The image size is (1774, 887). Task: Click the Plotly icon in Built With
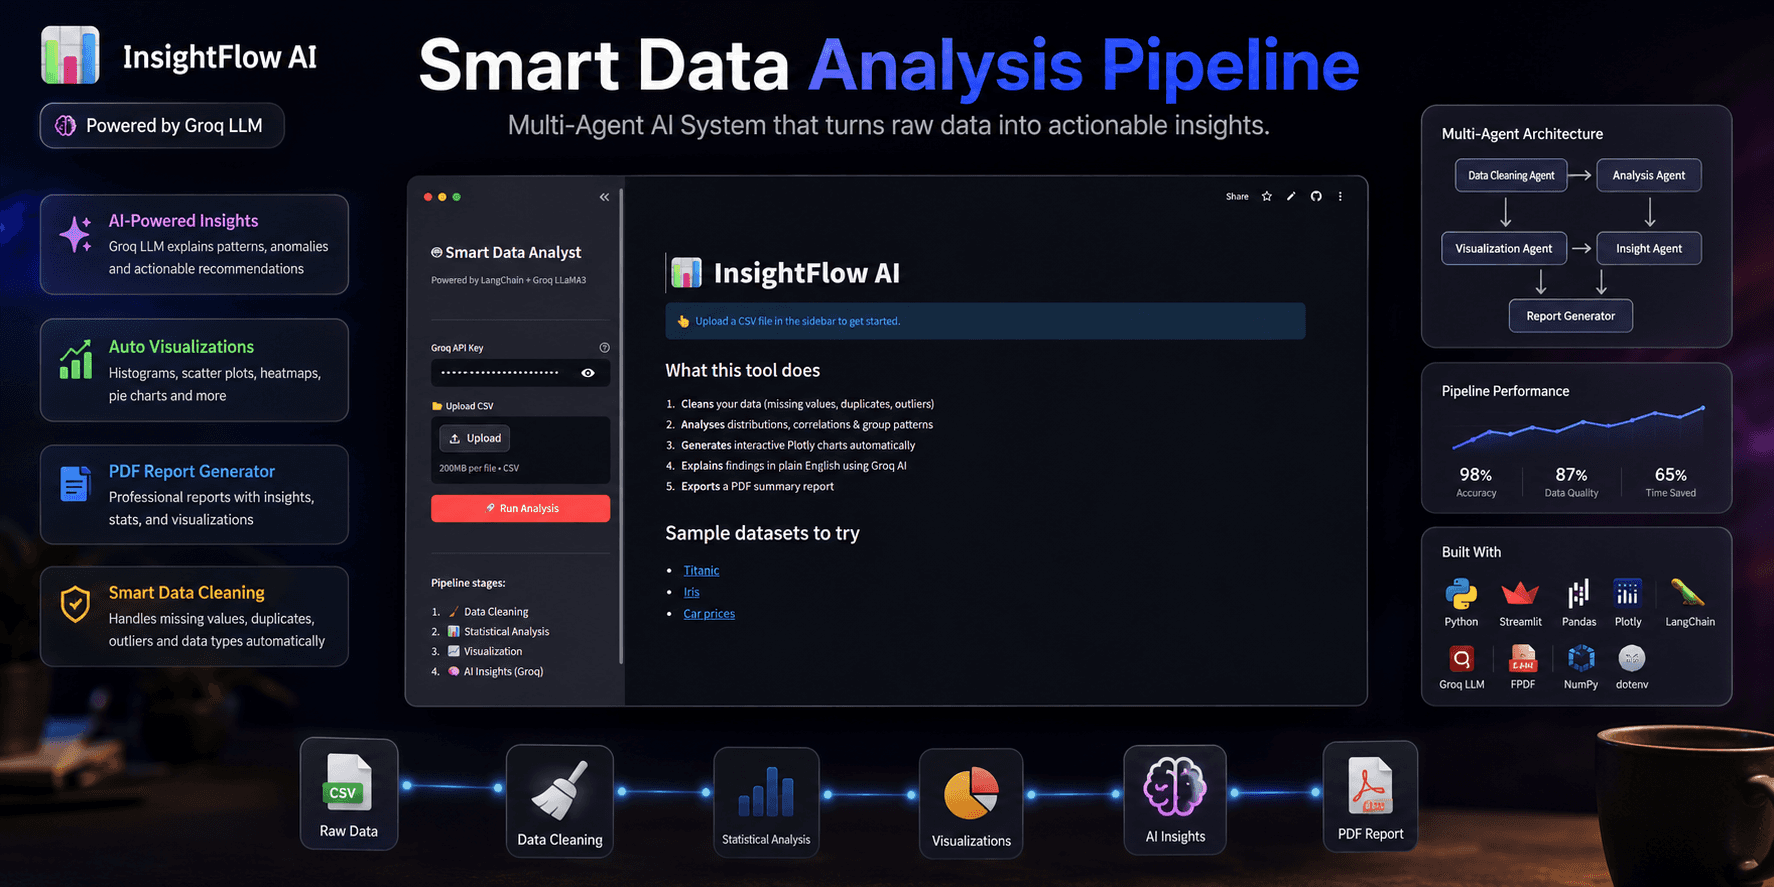(1627, 594)
